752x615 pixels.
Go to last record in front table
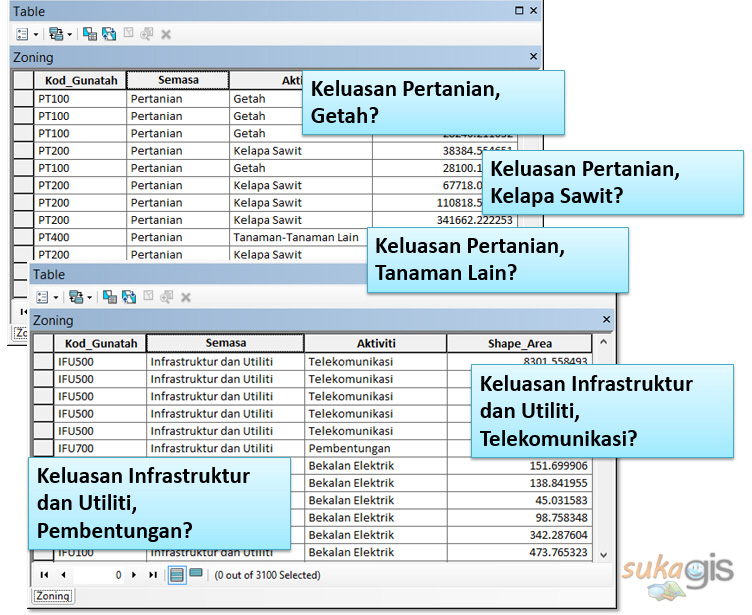coord(153,575)
